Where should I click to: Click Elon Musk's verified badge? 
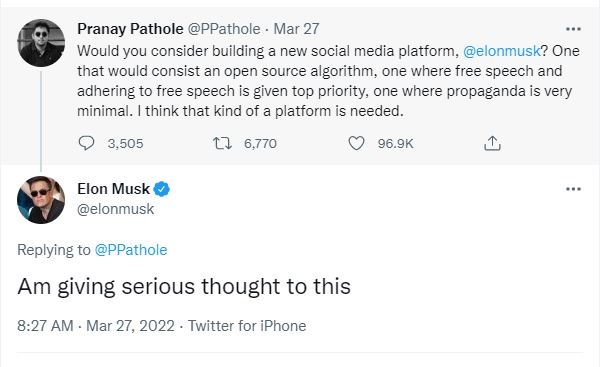[161, 189]
